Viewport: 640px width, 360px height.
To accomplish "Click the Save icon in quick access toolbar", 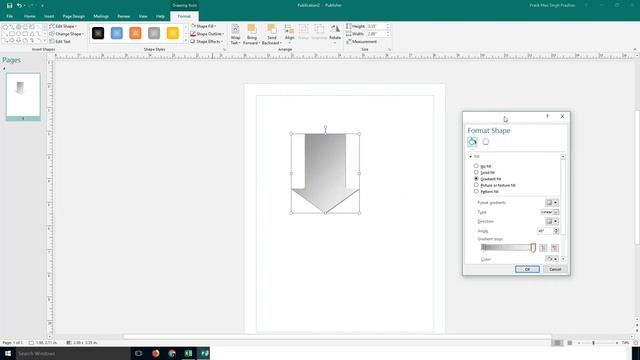I will (x=9, y=5).
